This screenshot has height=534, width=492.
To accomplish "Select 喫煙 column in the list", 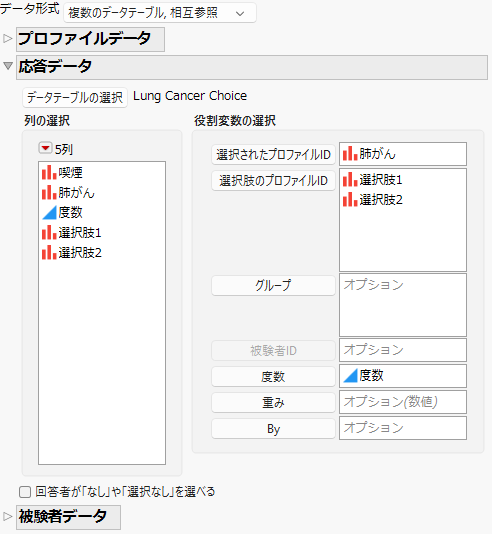I will point(70,172).
